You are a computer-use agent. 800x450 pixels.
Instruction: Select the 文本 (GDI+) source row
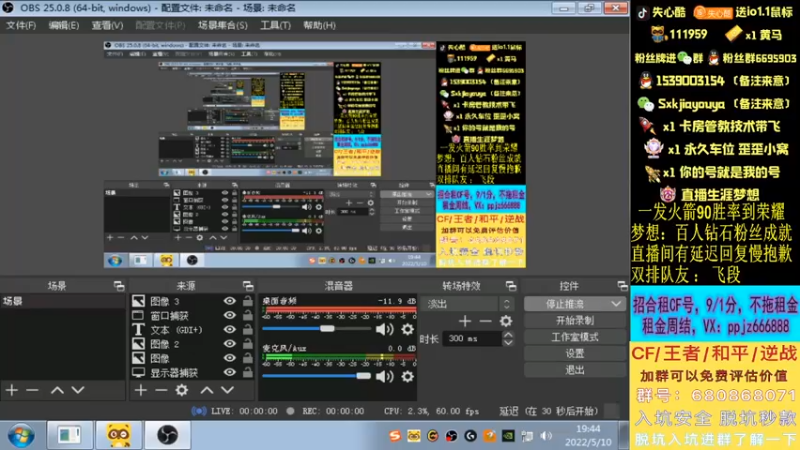point(192,330)
